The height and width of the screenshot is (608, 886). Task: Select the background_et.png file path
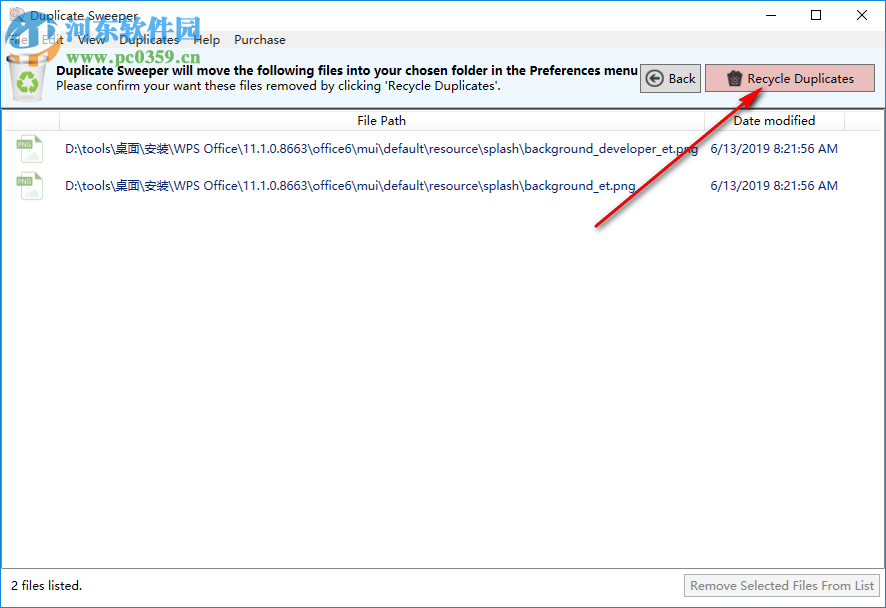pyautogui.click(x=350, y=186)
